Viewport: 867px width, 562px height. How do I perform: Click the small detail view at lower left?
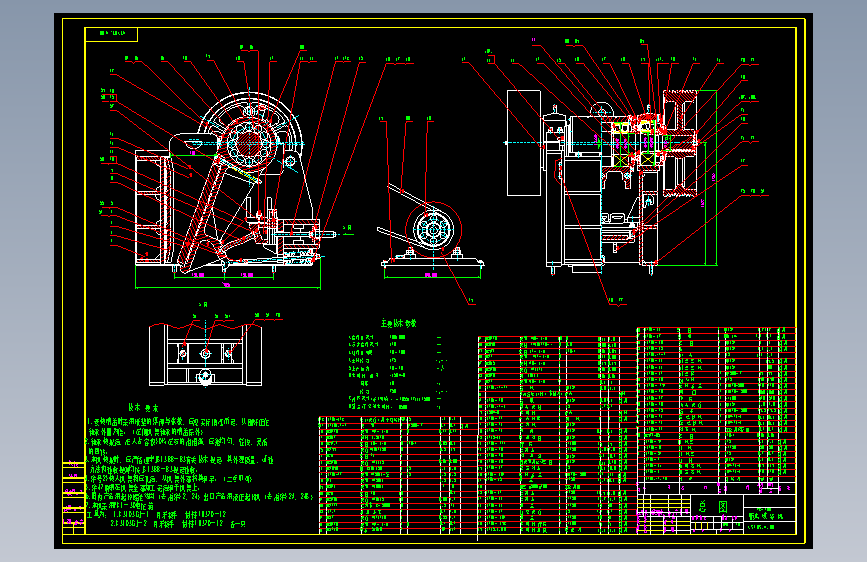(x=205, y=354)
